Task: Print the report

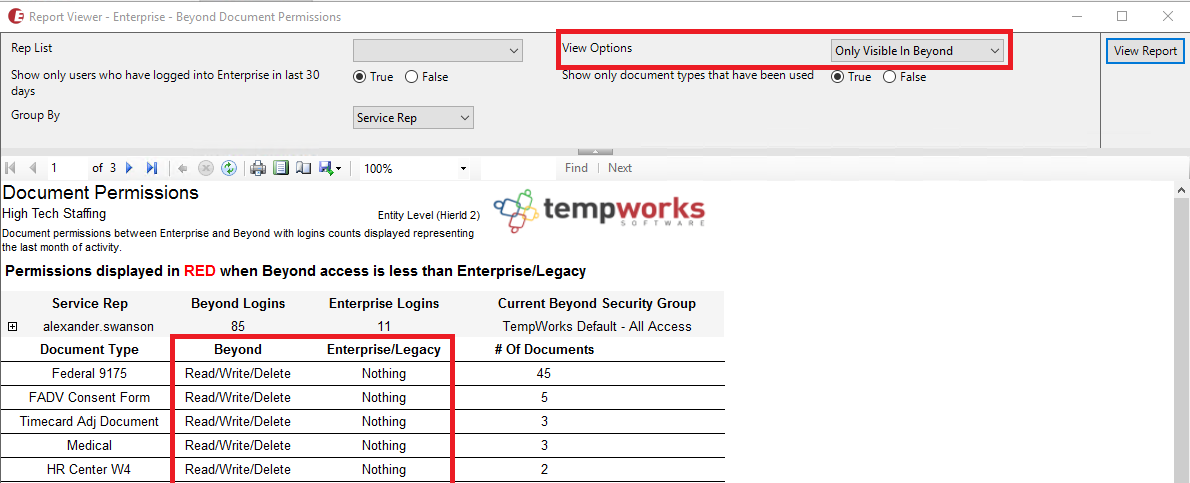Action: 259,168
